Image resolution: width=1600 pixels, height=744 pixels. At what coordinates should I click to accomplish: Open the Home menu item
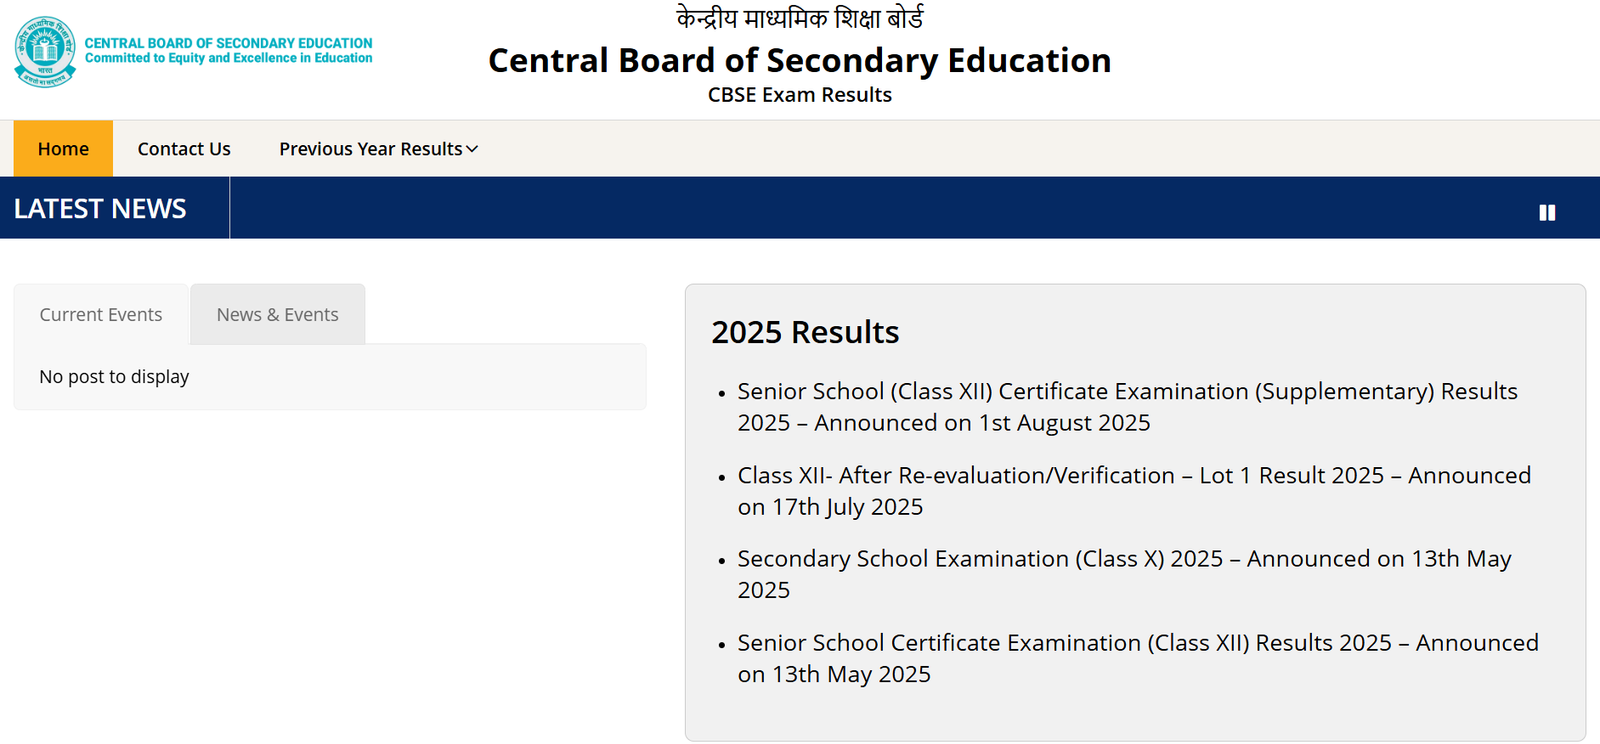[x=63, y=148]
